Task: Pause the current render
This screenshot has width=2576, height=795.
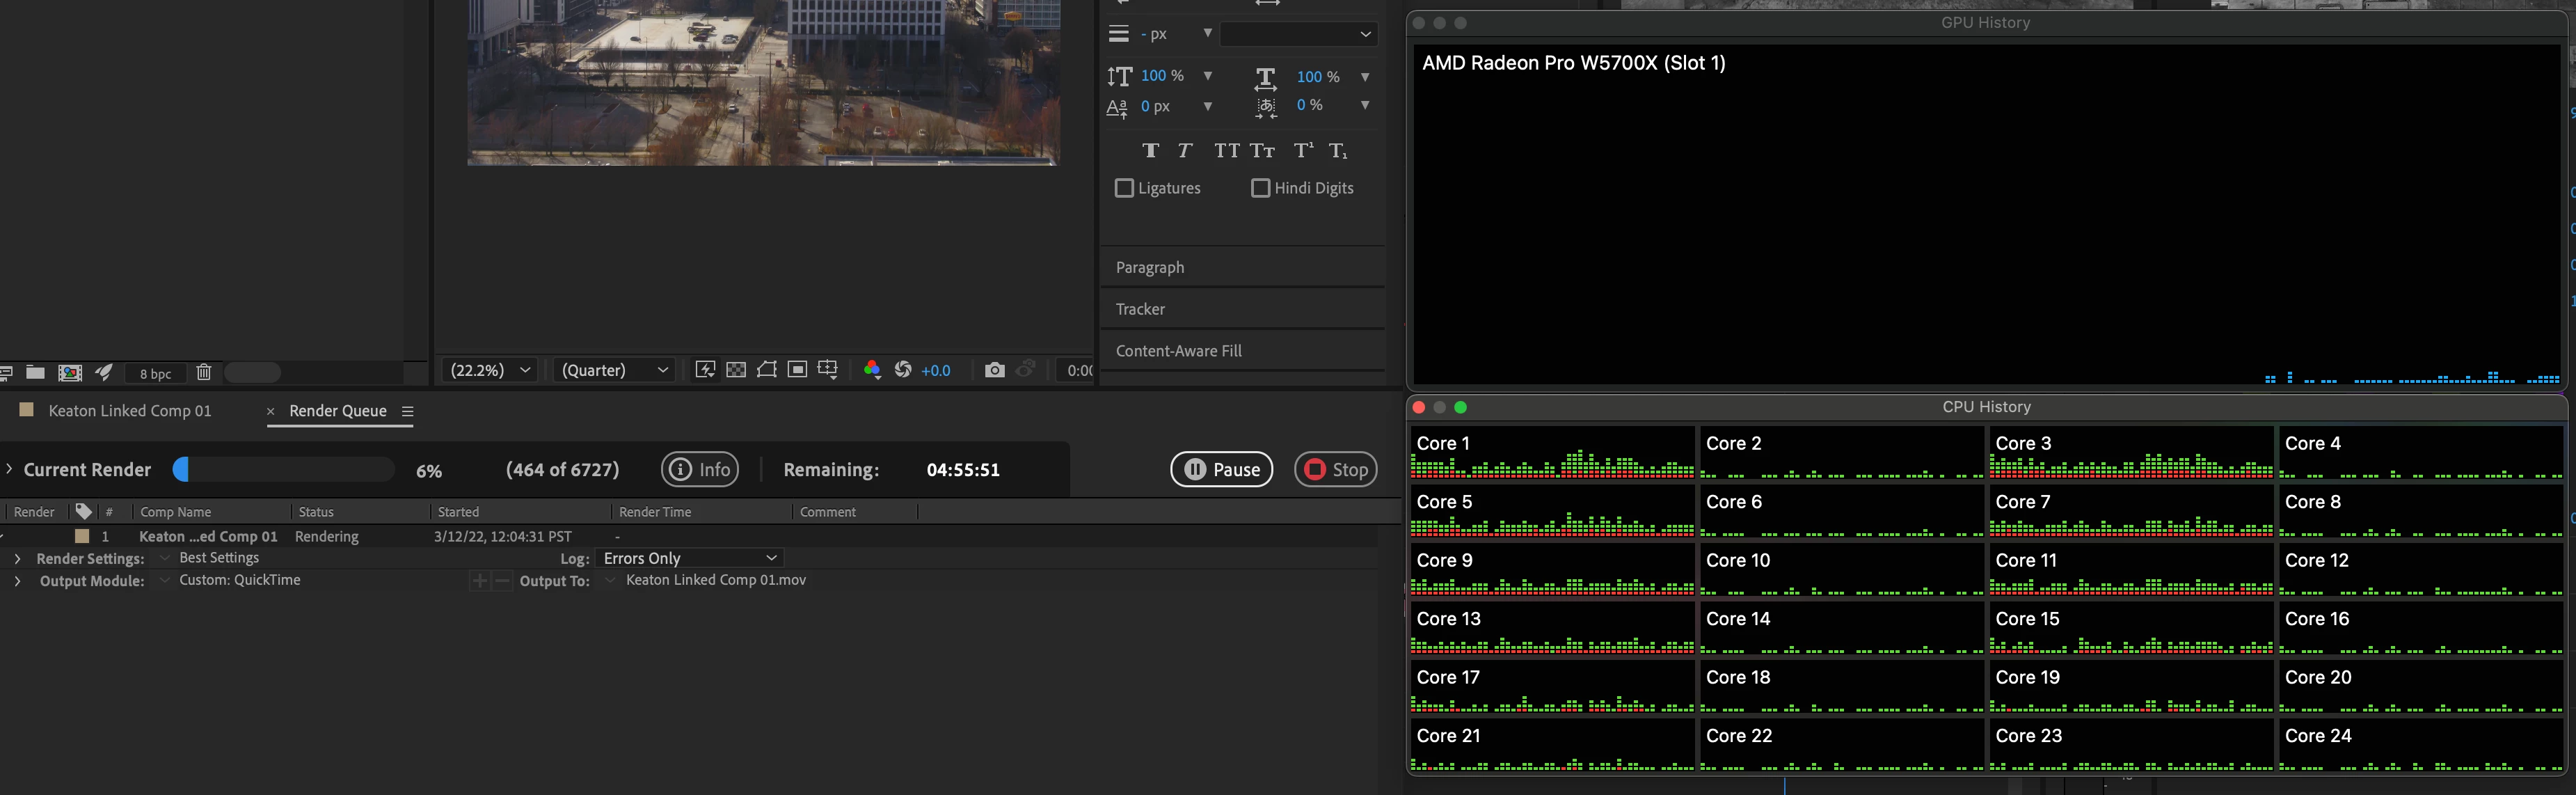Action: coord(1221,470)
